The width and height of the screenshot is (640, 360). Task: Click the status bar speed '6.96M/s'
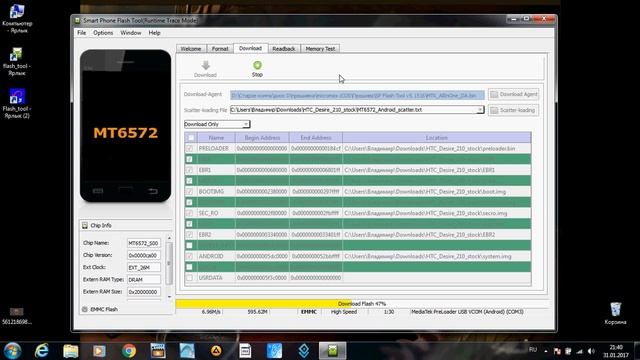[x=211, y=312]
